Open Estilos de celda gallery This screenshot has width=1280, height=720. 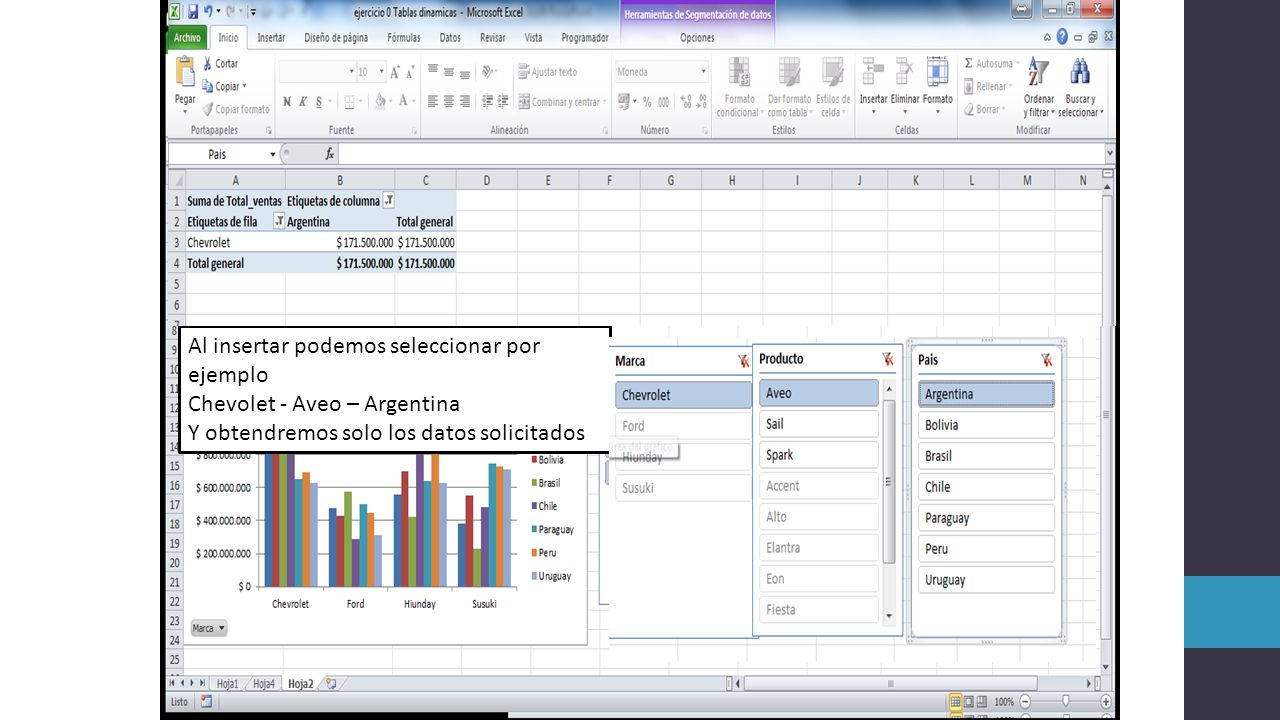coord(832,87)
